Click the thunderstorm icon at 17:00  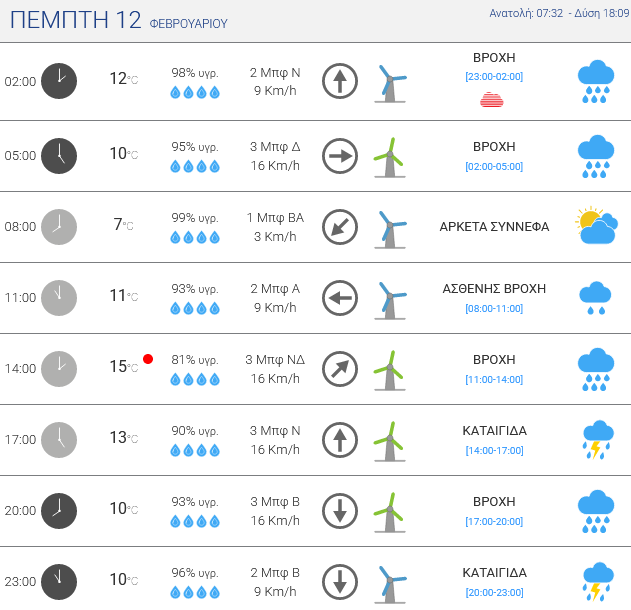[596, 440]
